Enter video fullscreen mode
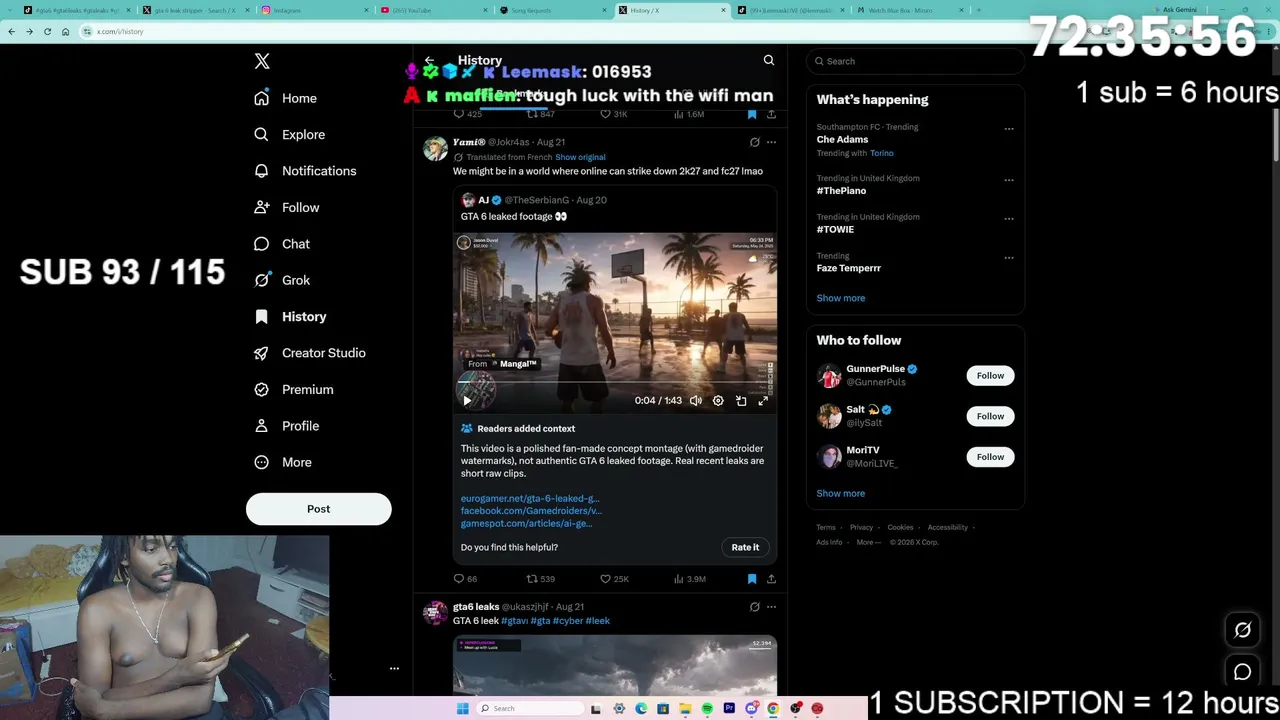 click(763, 400)
